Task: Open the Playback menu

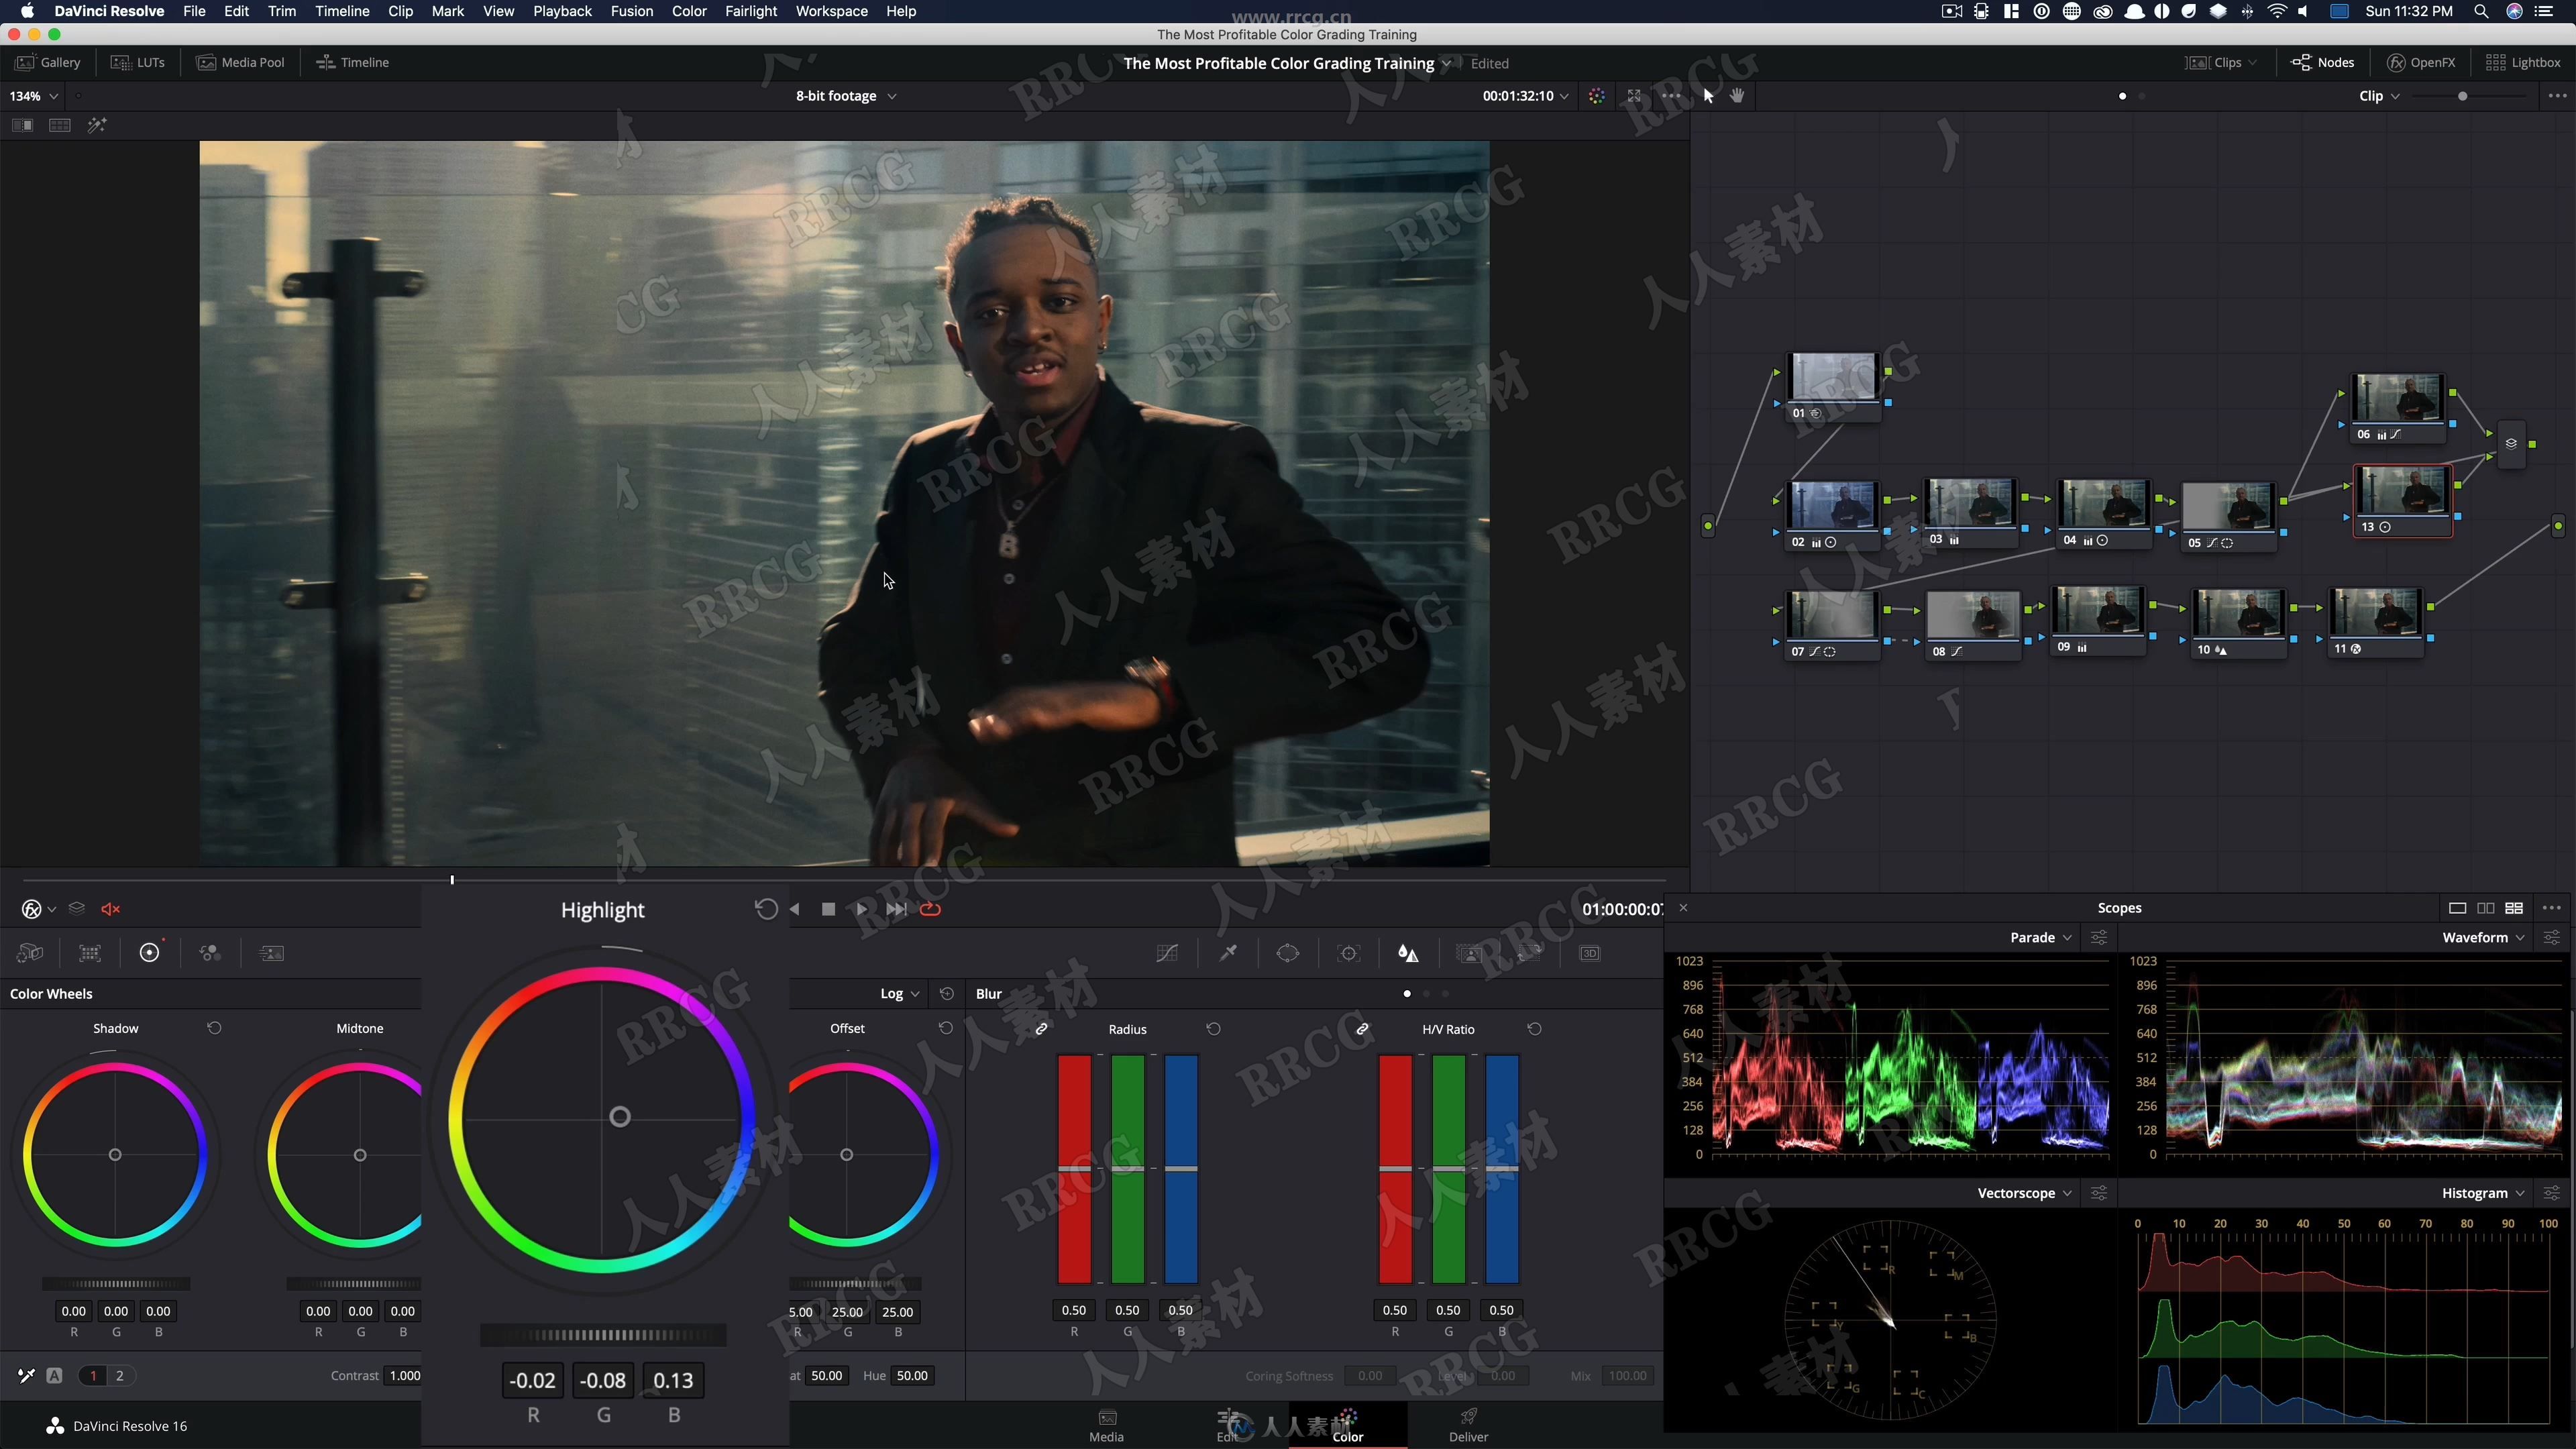Action: [562, 11]
